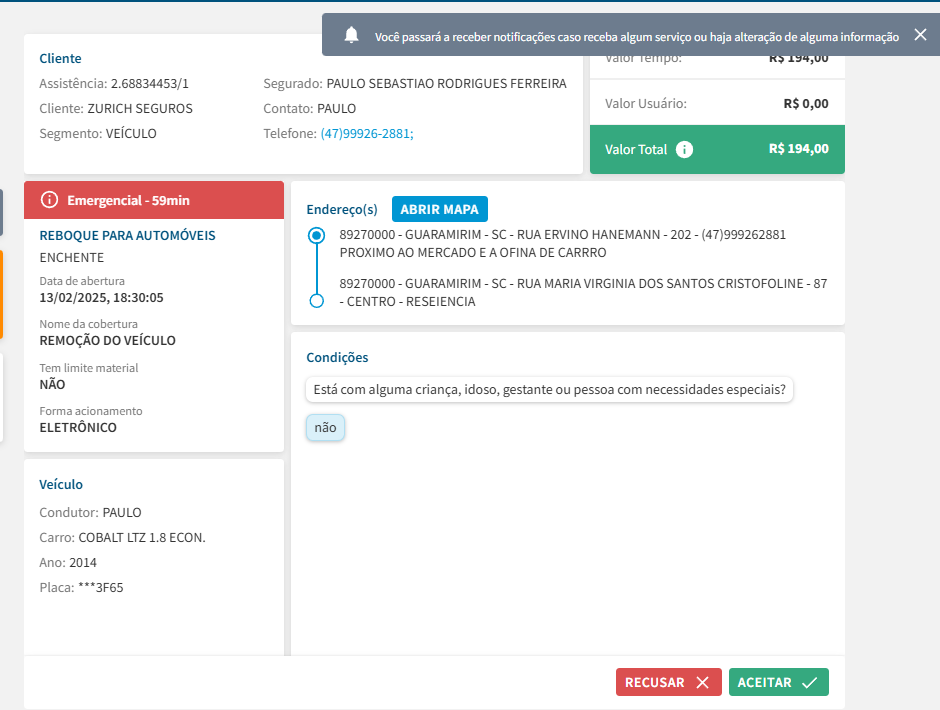Click the Veículo section heading
940x710 pixels.
coord(61,485)
